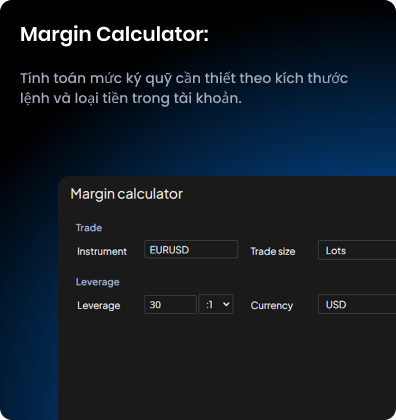Screen dimensions: 396x420
Task: Select the blue Trade section heading
Action: pyautogui.click(x=89, y=228)
